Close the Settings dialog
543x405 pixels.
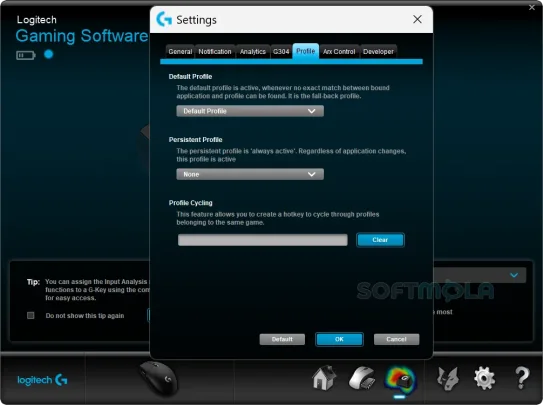(417, 19)
